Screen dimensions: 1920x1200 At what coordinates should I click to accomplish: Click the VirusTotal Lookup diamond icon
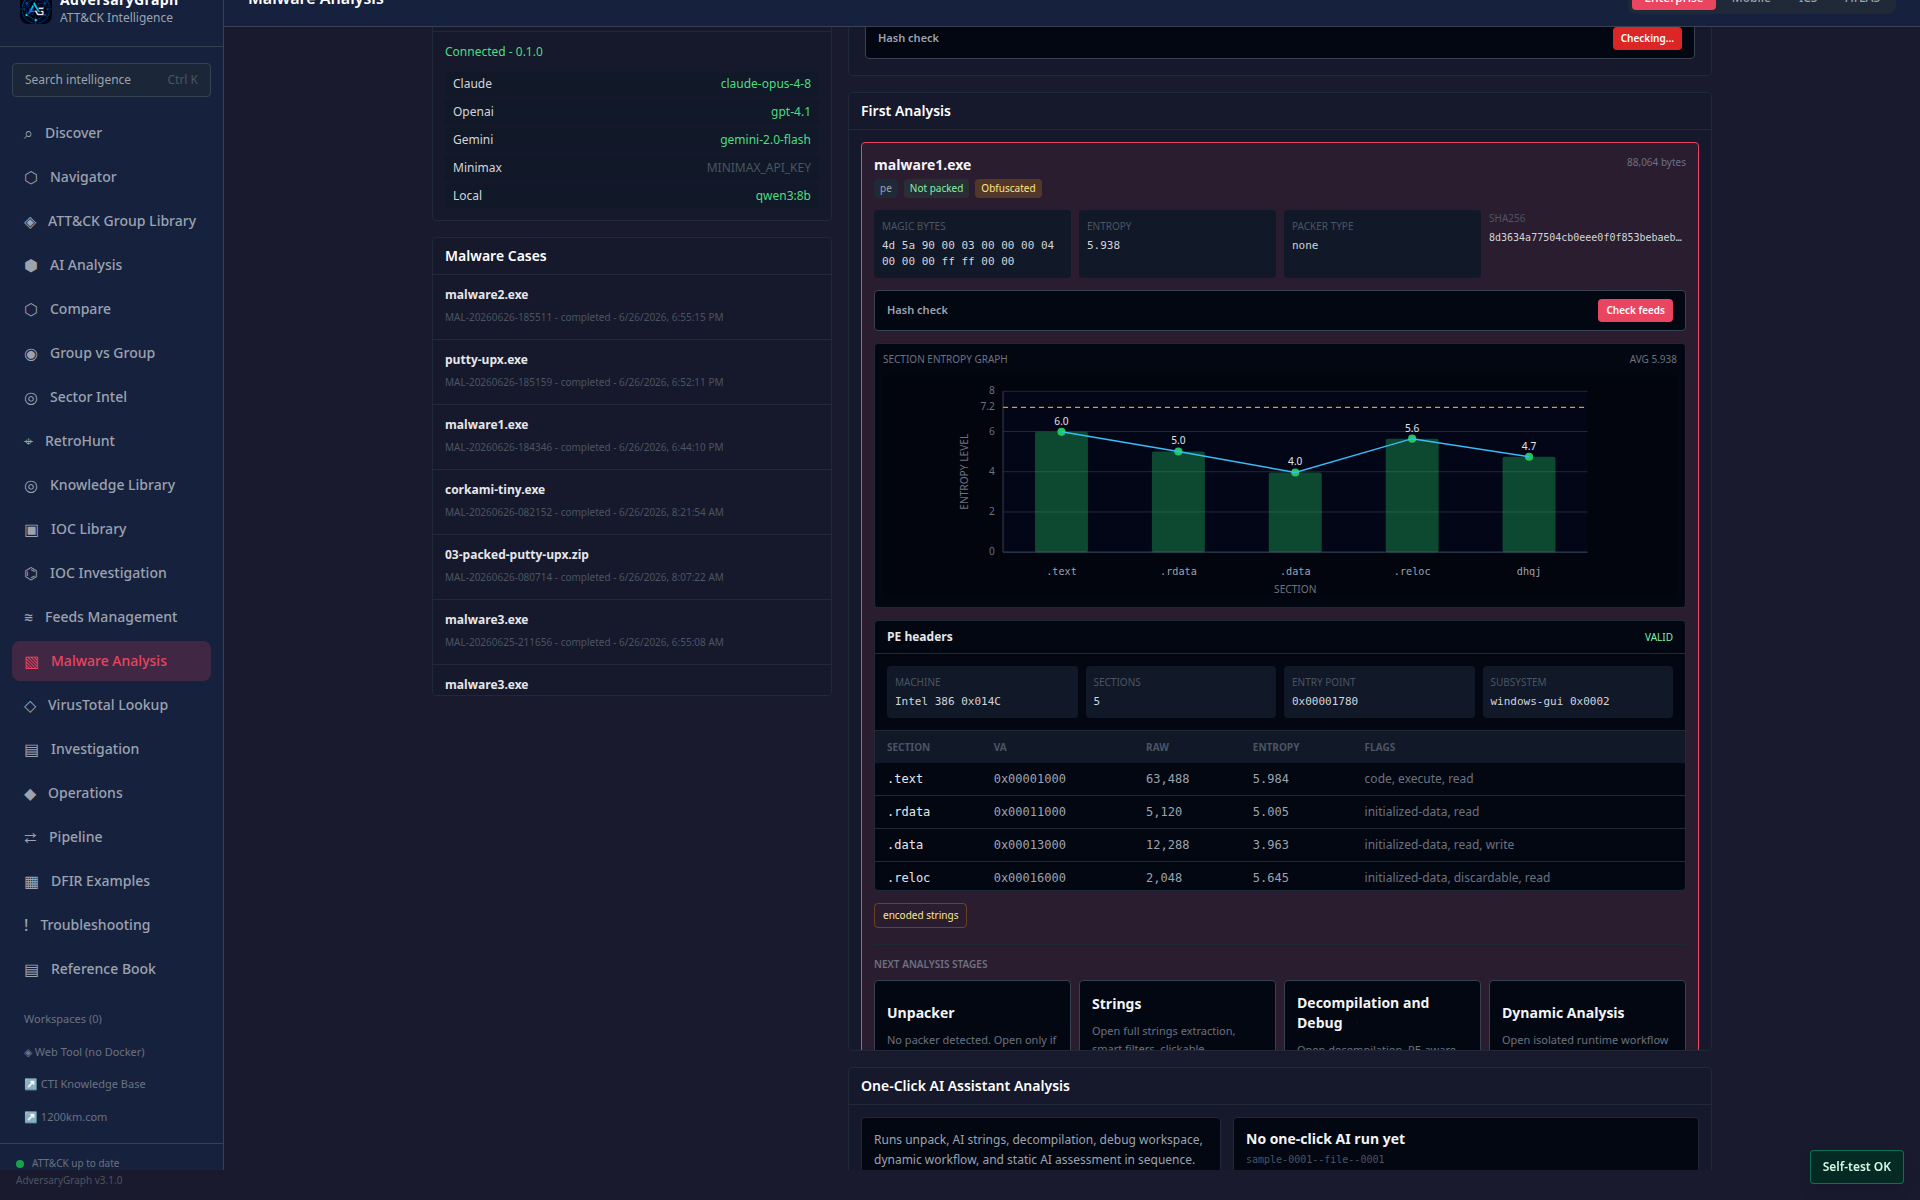point(30,706)
